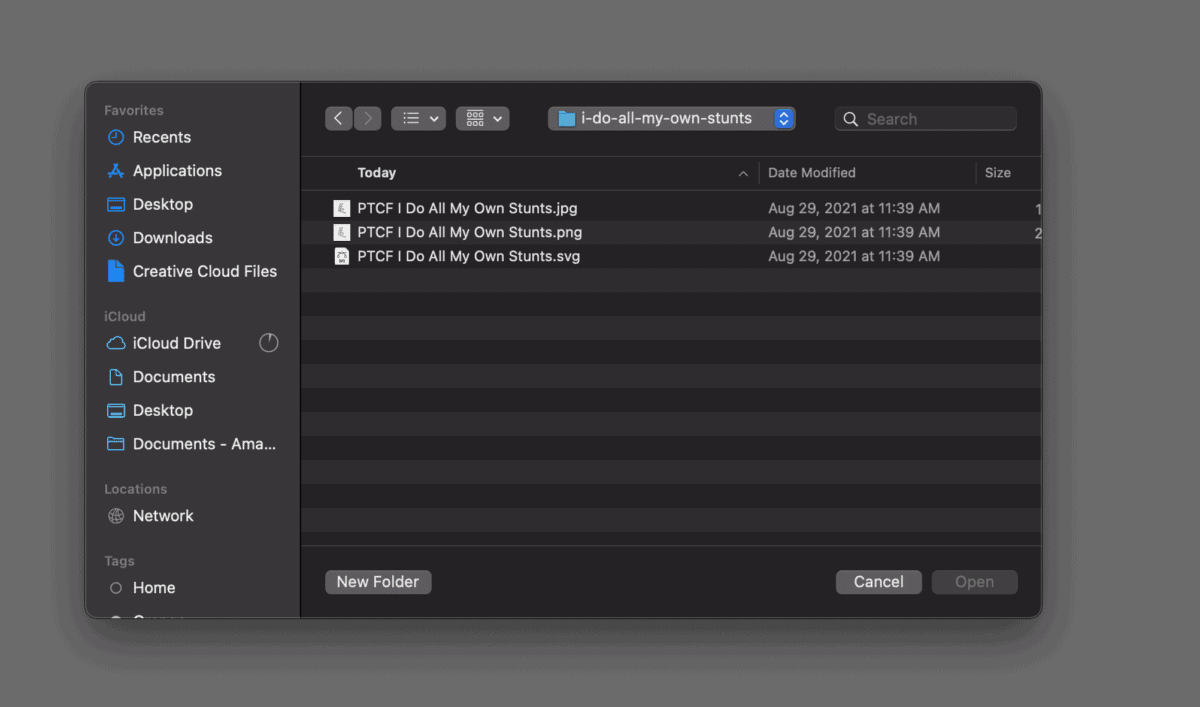This screenshot has width=1200, height=707.
Task: Click in the Search field
Action: pos(935,119)
